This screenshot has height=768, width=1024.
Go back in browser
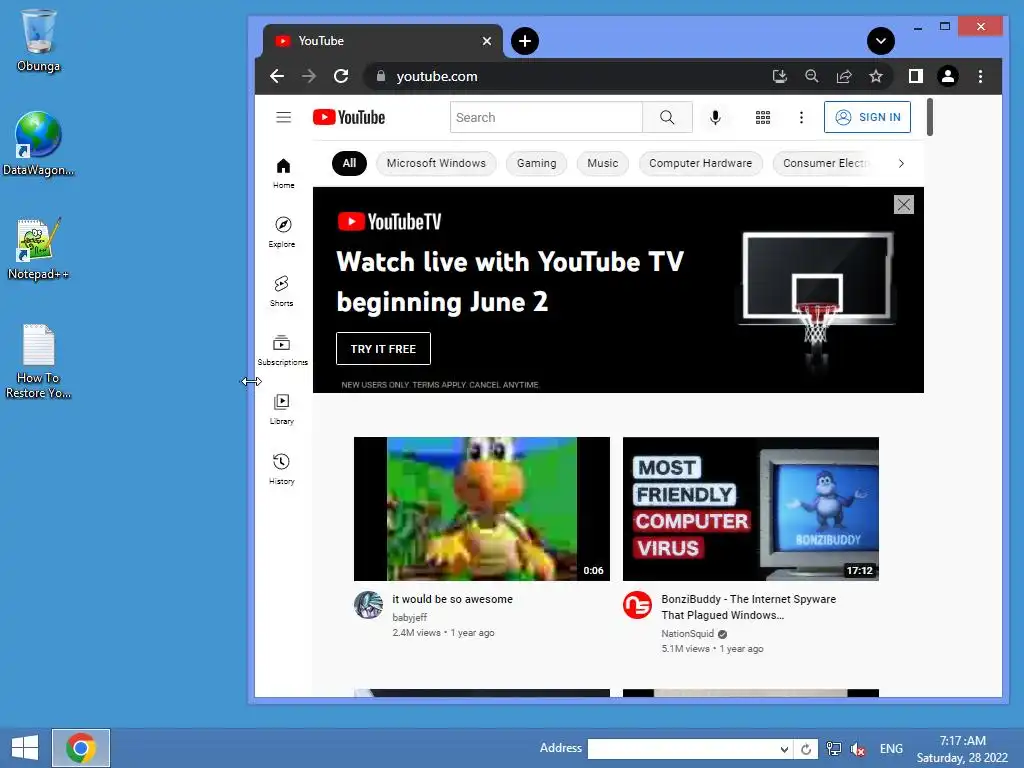click(x=277, y=76)
